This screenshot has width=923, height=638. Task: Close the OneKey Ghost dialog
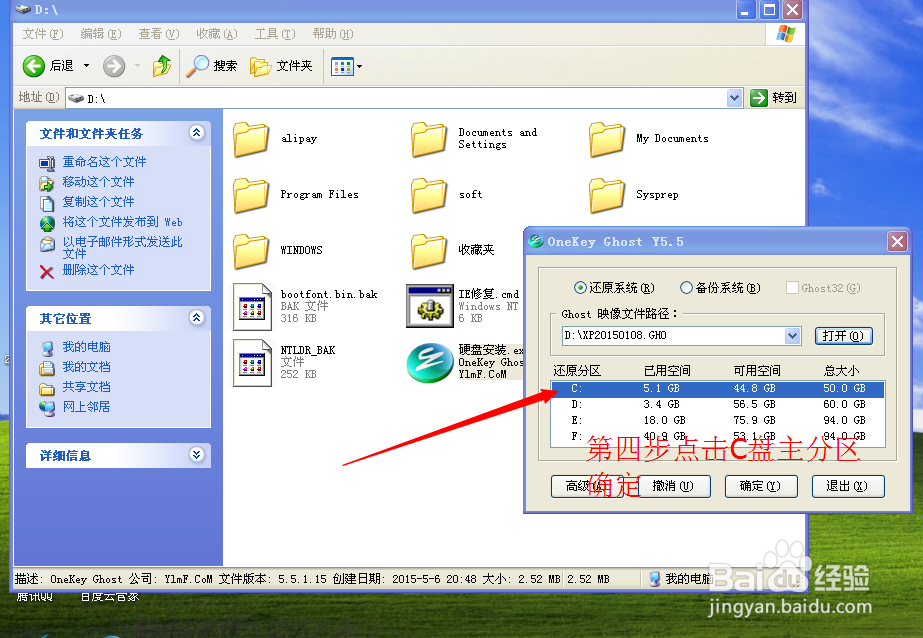pos(897,241)
